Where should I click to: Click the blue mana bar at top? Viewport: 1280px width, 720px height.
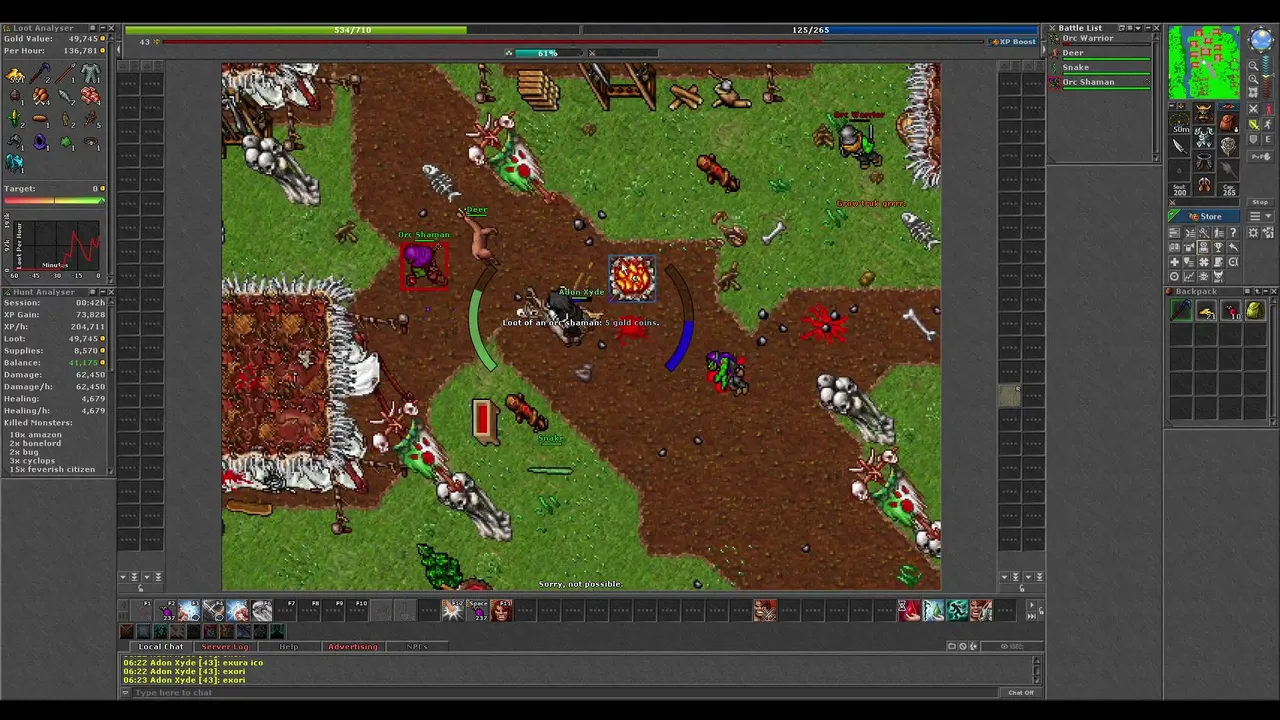[x=810, y=30]
